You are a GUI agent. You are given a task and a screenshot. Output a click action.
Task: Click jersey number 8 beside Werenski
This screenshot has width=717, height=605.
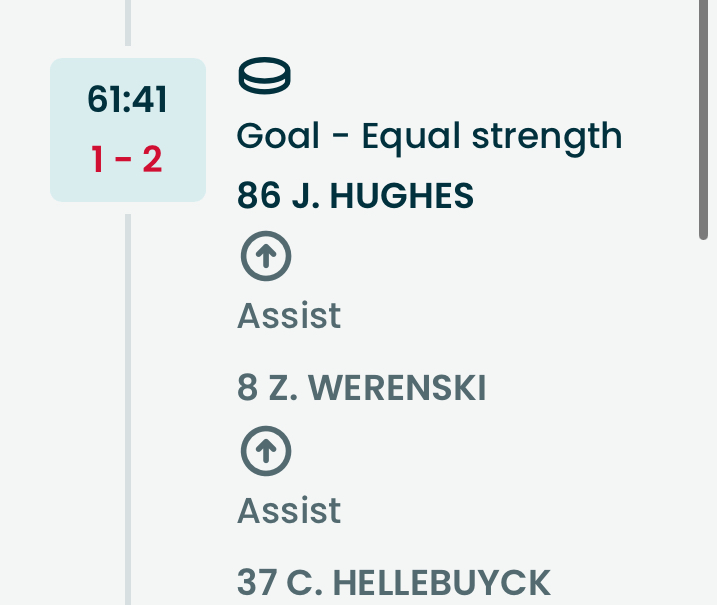click(x=247, y=388)
